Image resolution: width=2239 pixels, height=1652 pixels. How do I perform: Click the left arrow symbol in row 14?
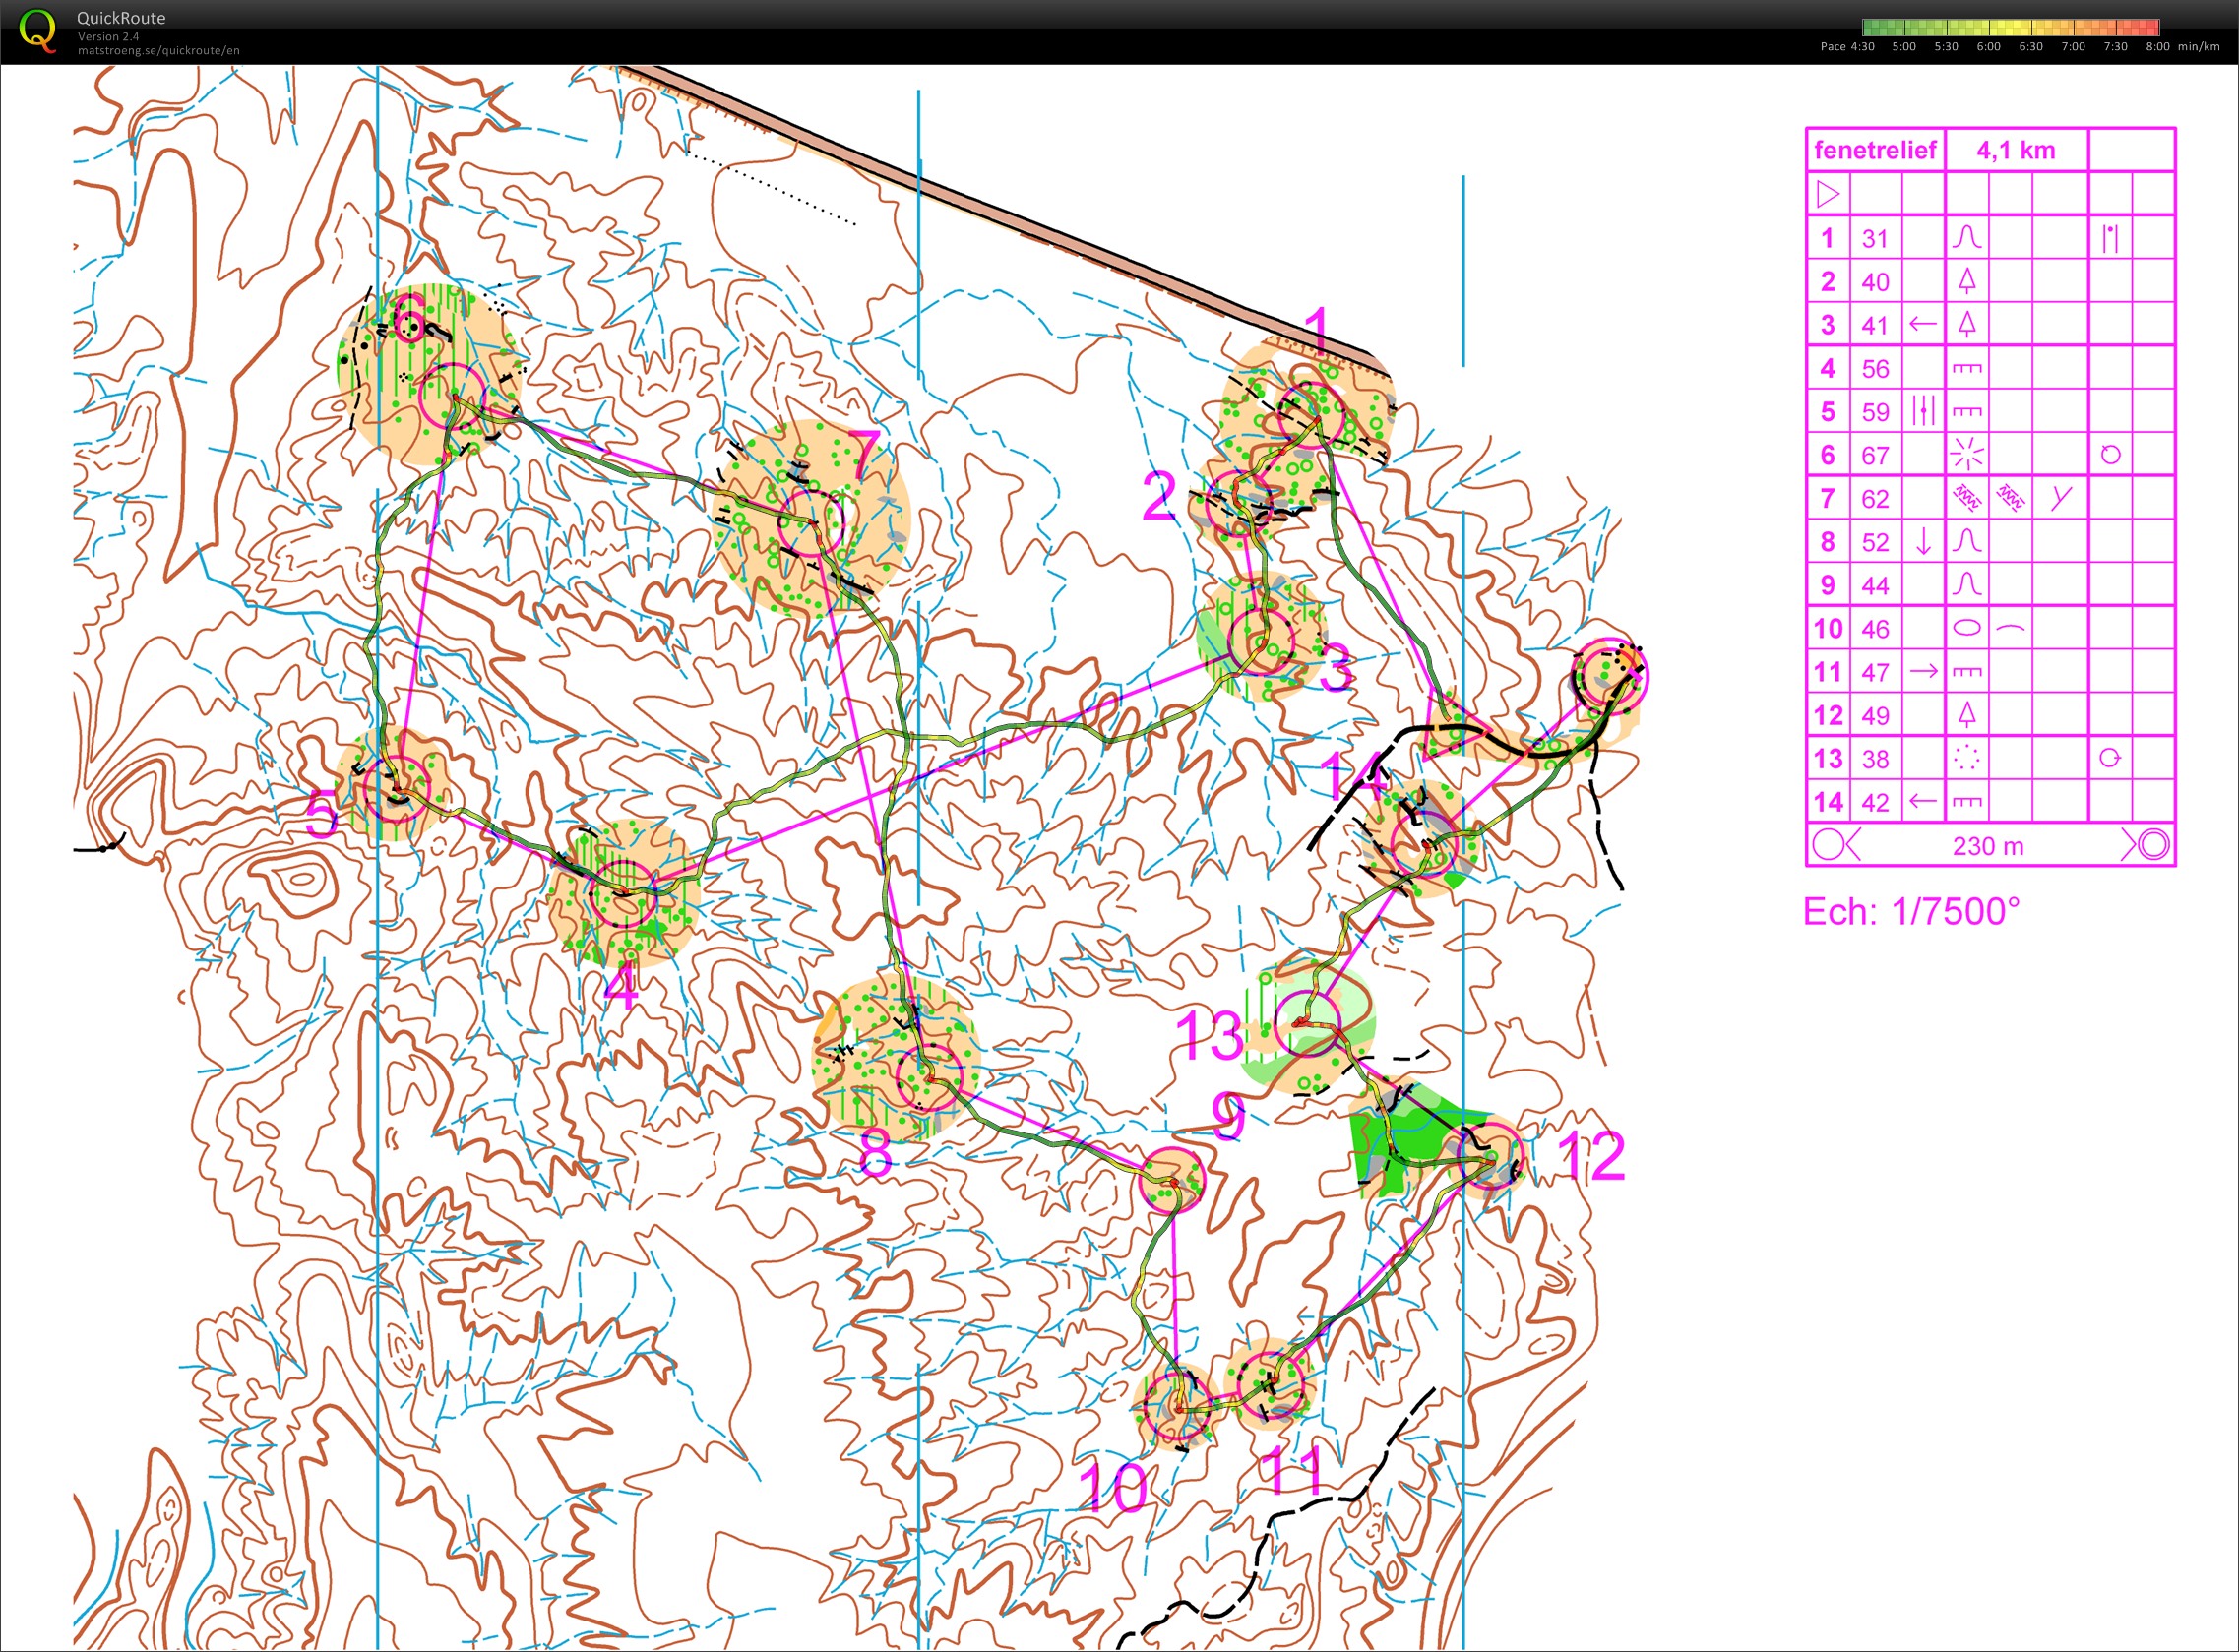(x=1922, y=801)
